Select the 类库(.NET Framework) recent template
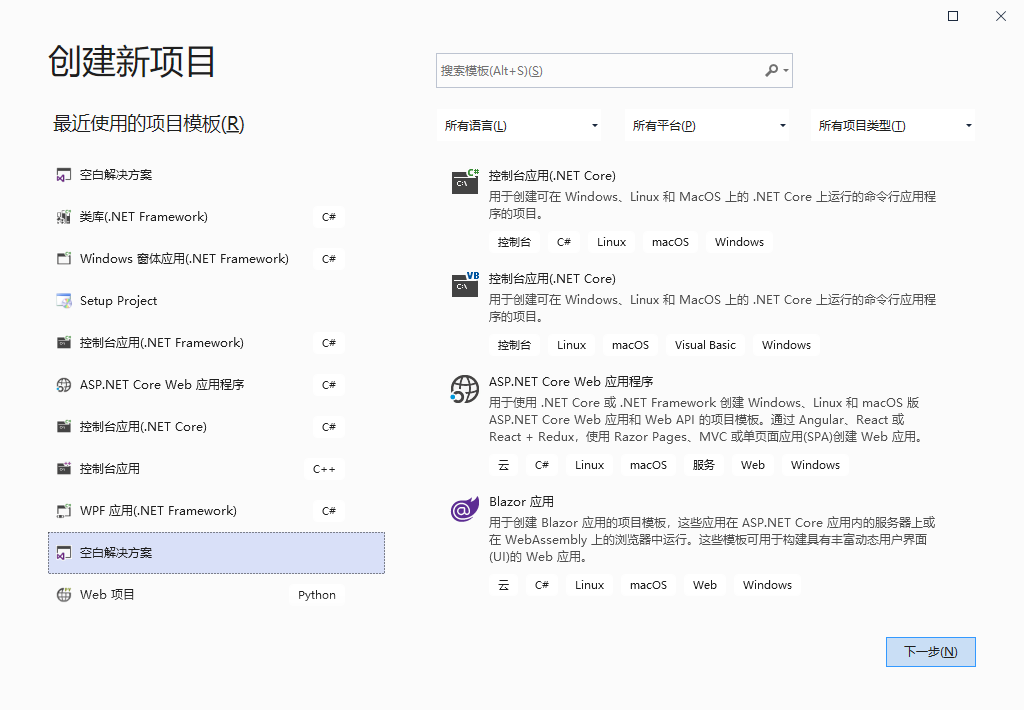This screenshot has width=1024, height=710. coord(143,216)
